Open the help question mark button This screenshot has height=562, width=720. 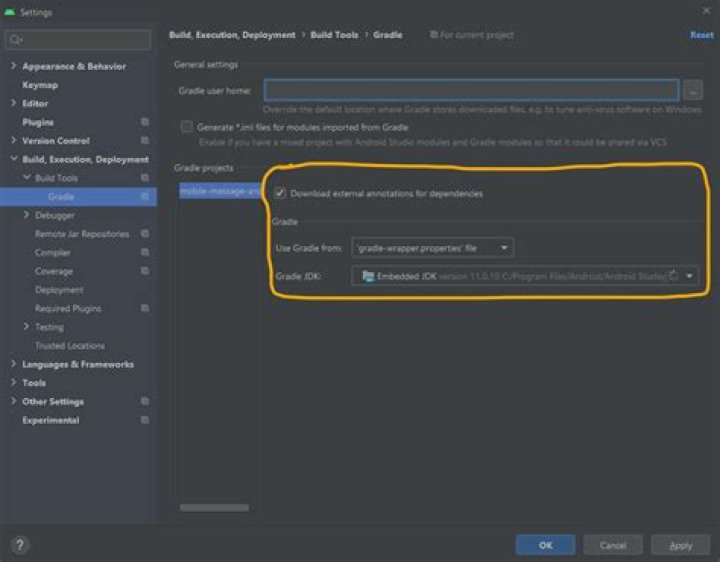[x=20, y=545]
